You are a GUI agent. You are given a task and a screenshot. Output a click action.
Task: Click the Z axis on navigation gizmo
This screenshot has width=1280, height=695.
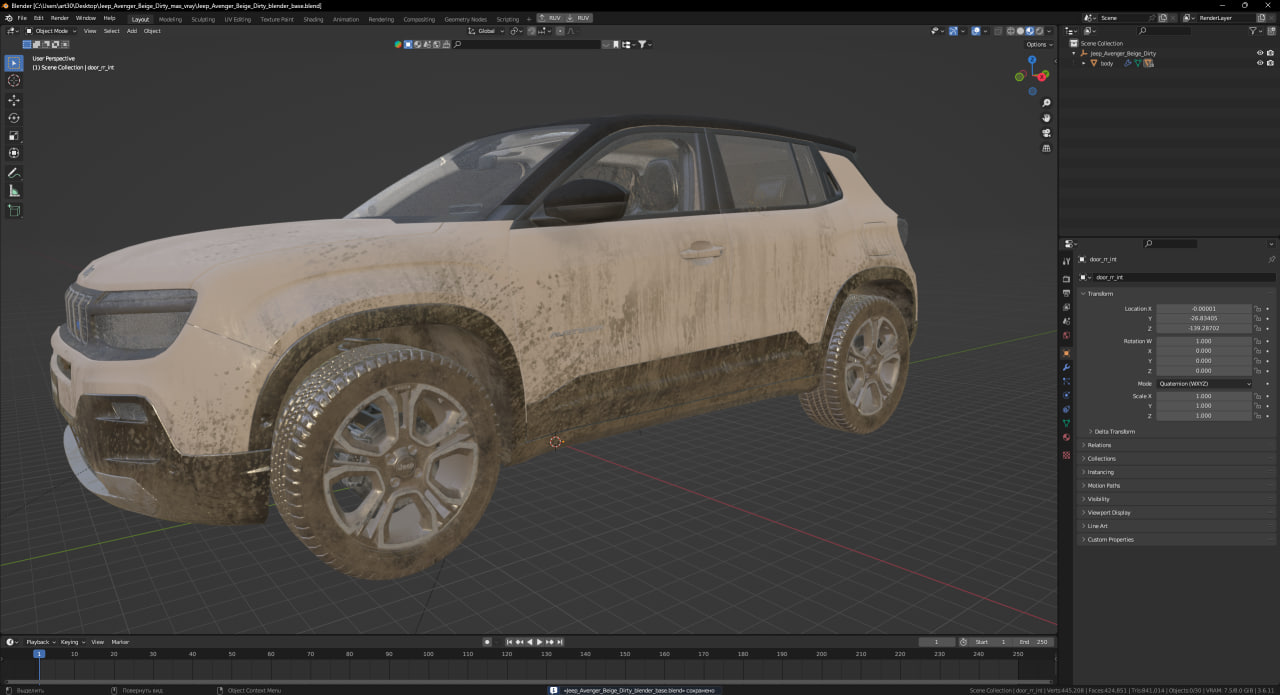(x=1032, y=60)
